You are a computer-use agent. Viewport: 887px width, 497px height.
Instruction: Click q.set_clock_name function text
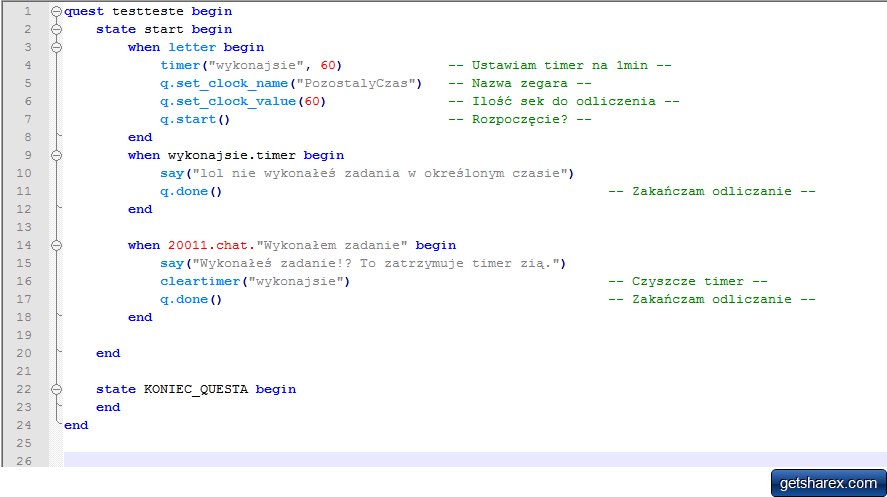224,84
